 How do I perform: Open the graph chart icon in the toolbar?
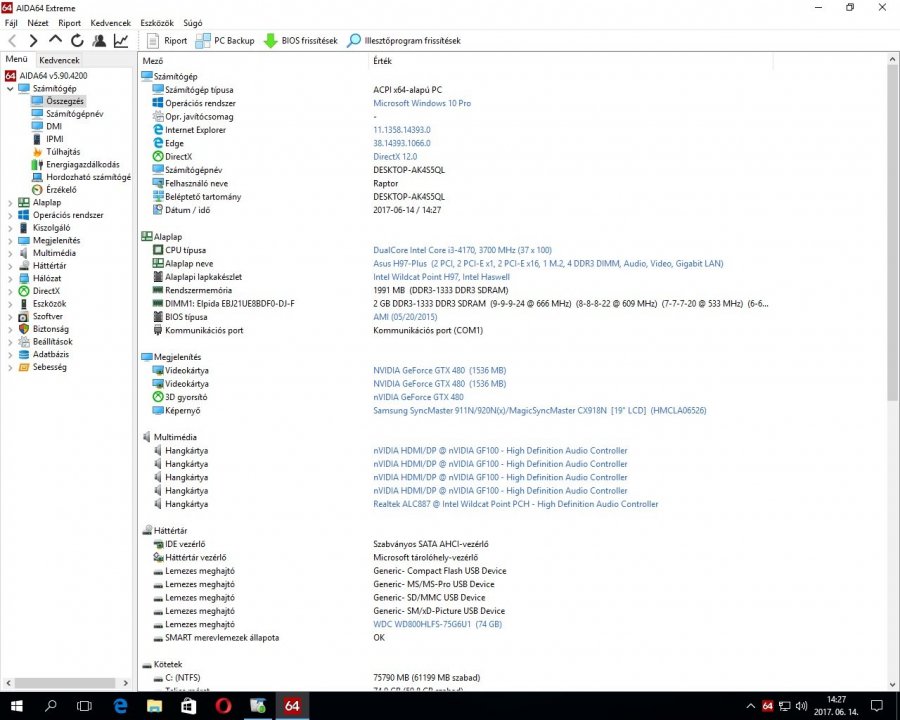[x=121, y=41]
